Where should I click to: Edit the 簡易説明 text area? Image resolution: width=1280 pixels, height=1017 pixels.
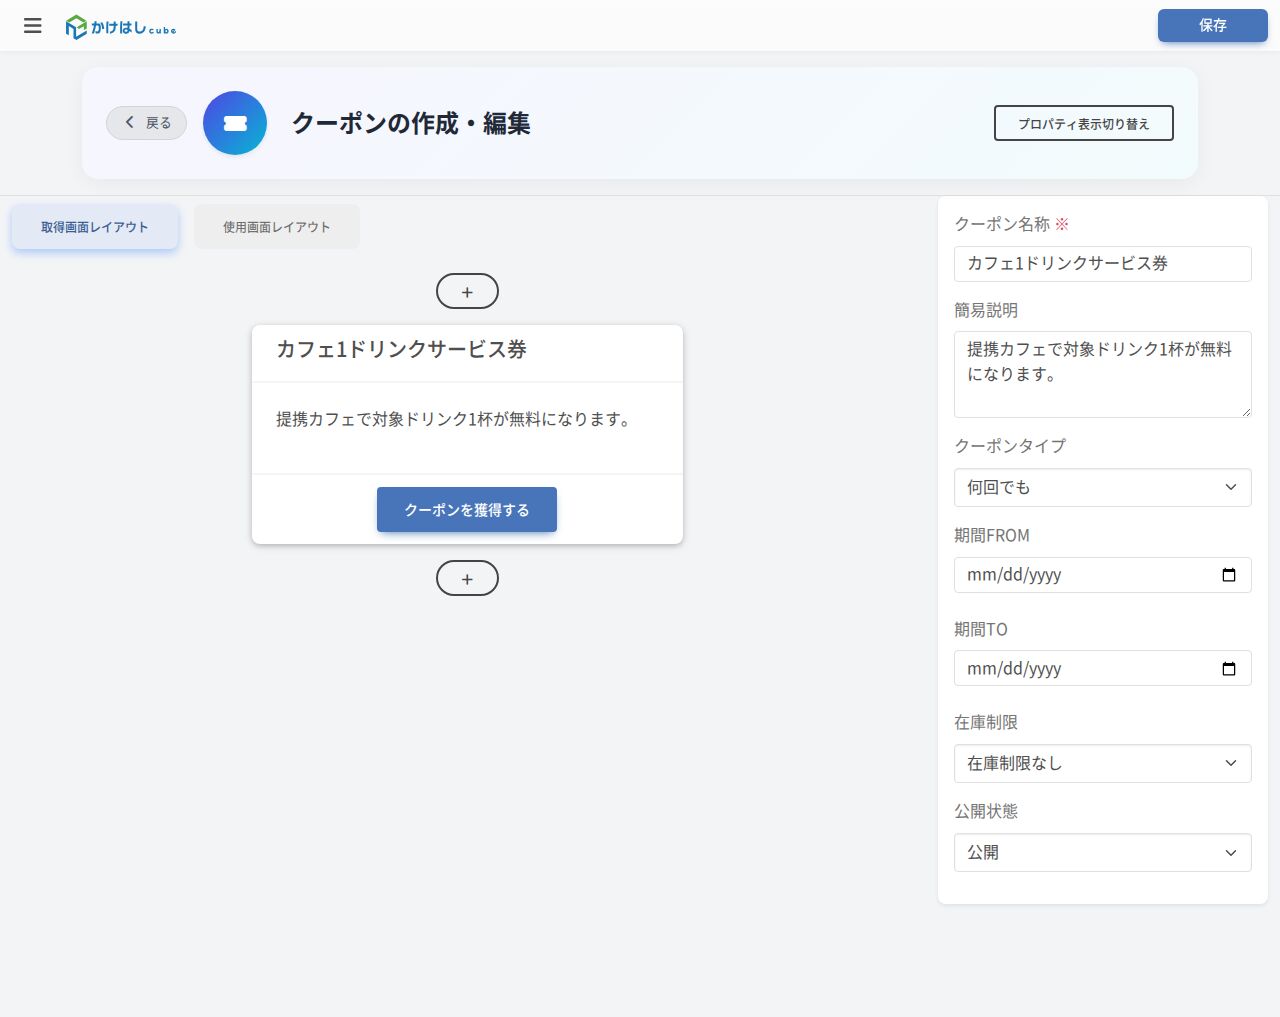click(1103, 374)
